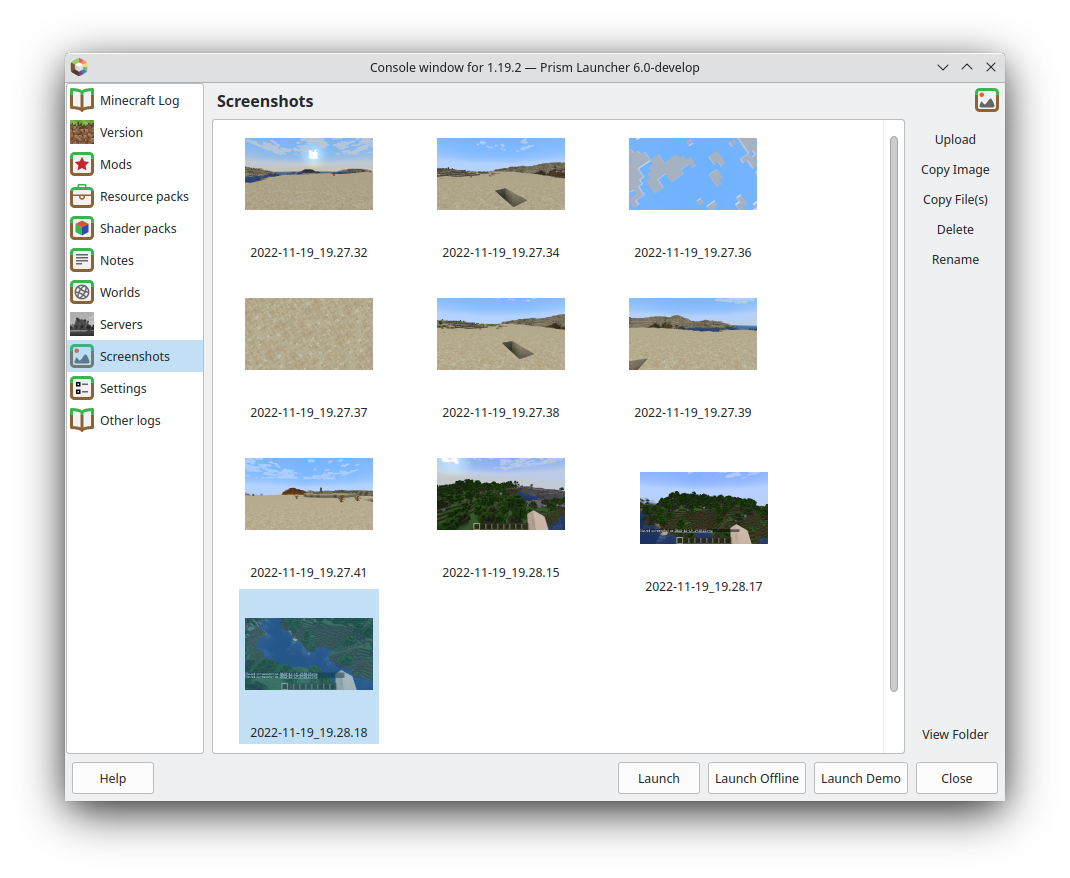Click the screenshots list scrollbar

coord(893,400)
